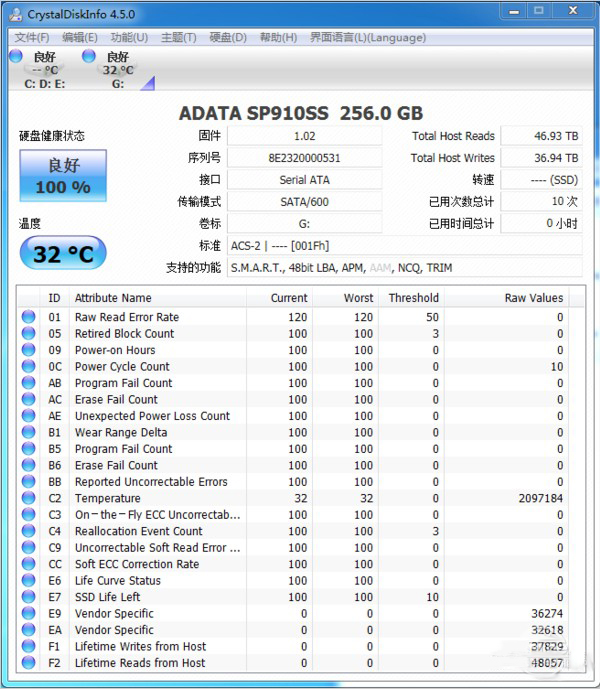Click status orb for Soft ECC Correction Rate

click(29, 564)
